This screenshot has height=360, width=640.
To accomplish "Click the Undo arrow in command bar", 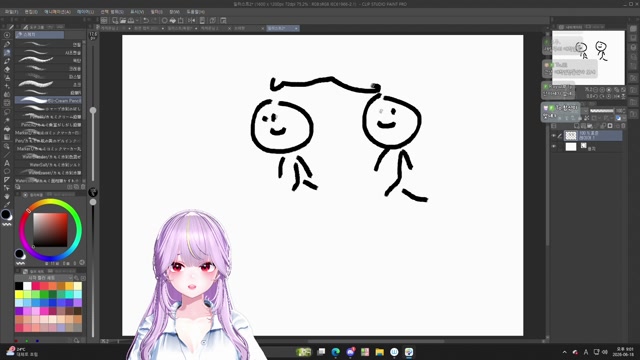I will point(146,20).
